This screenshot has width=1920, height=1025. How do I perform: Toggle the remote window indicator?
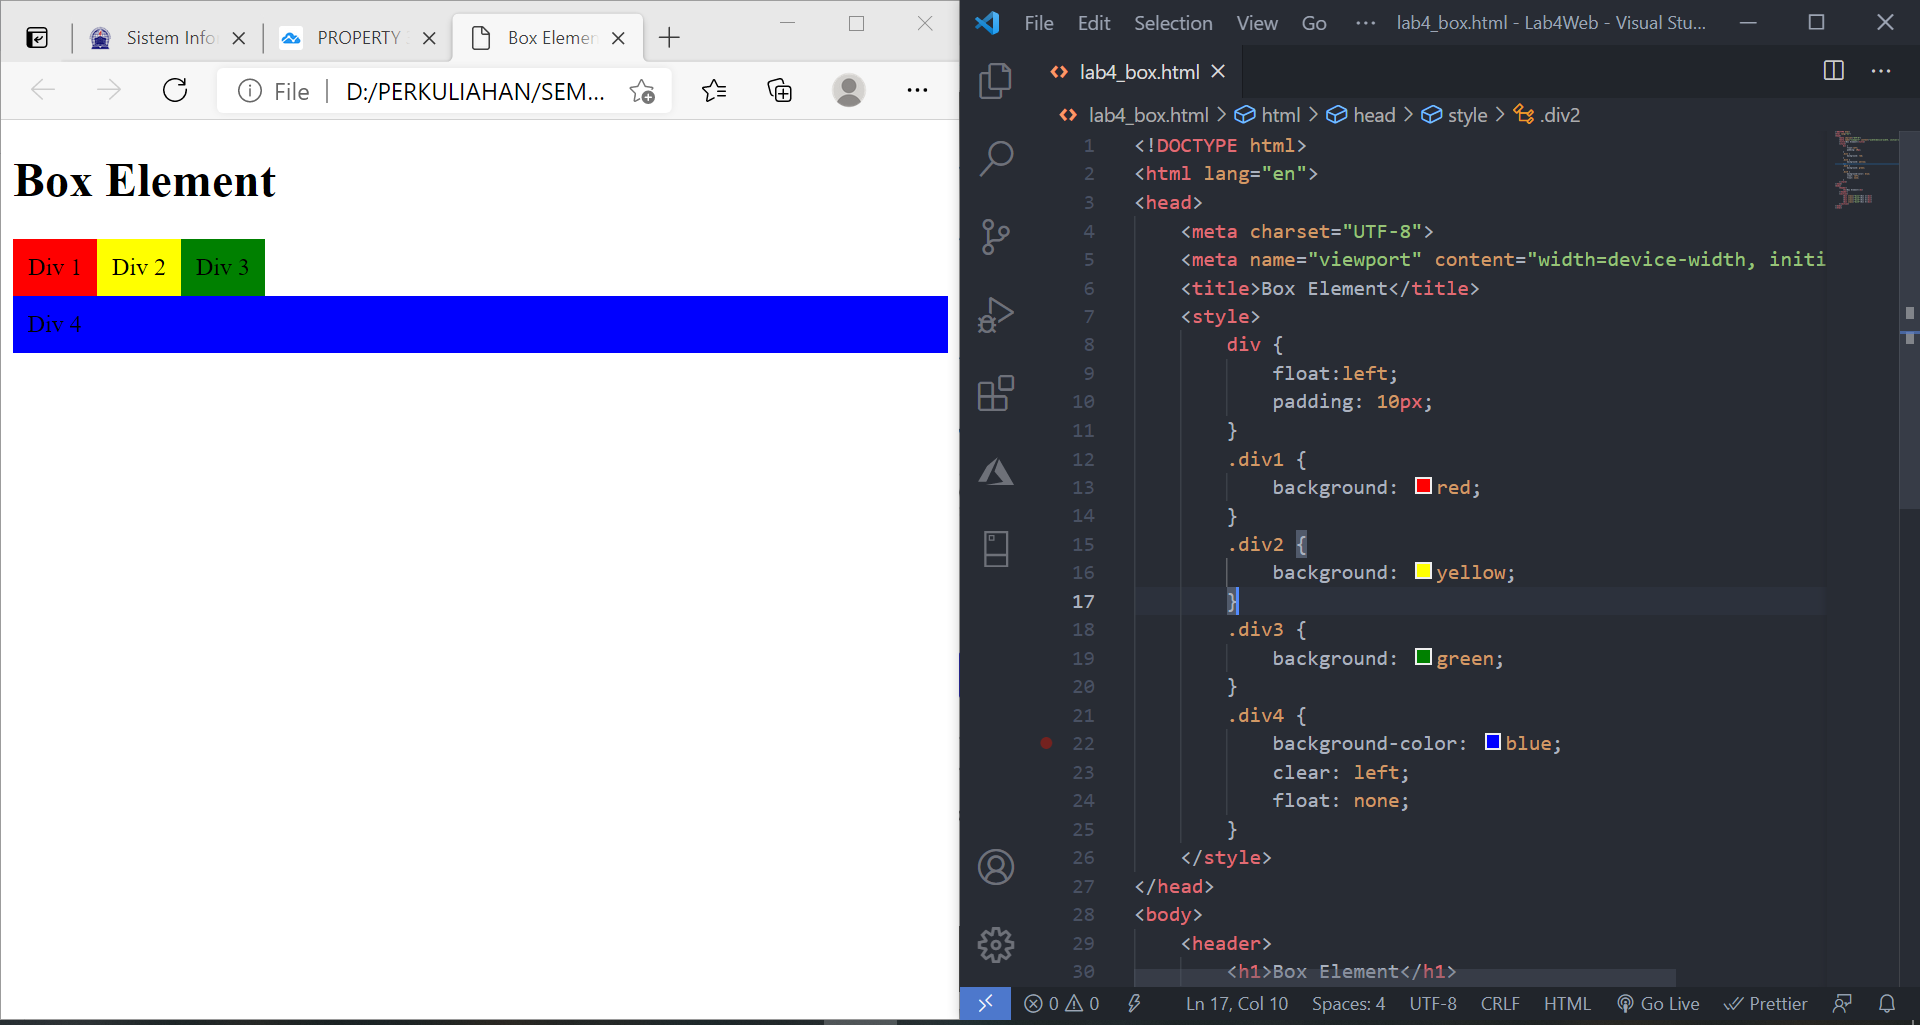[x=986, y=1003]
